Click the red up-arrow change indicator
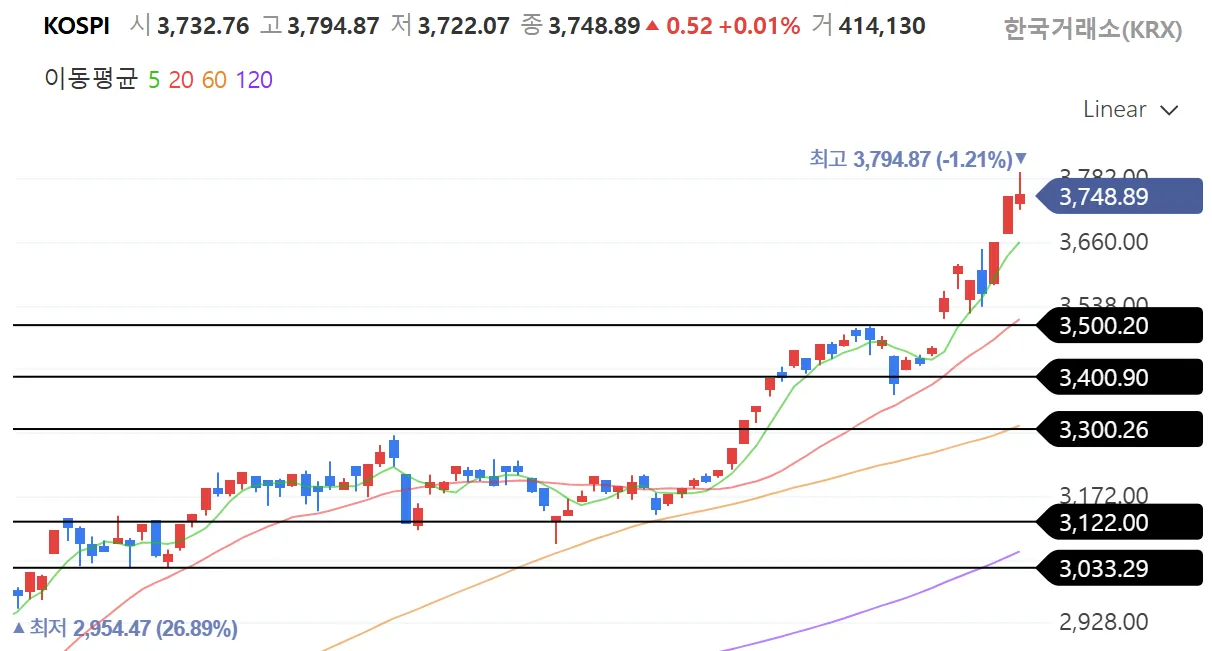1212x651 pixels. coord(653,27)
